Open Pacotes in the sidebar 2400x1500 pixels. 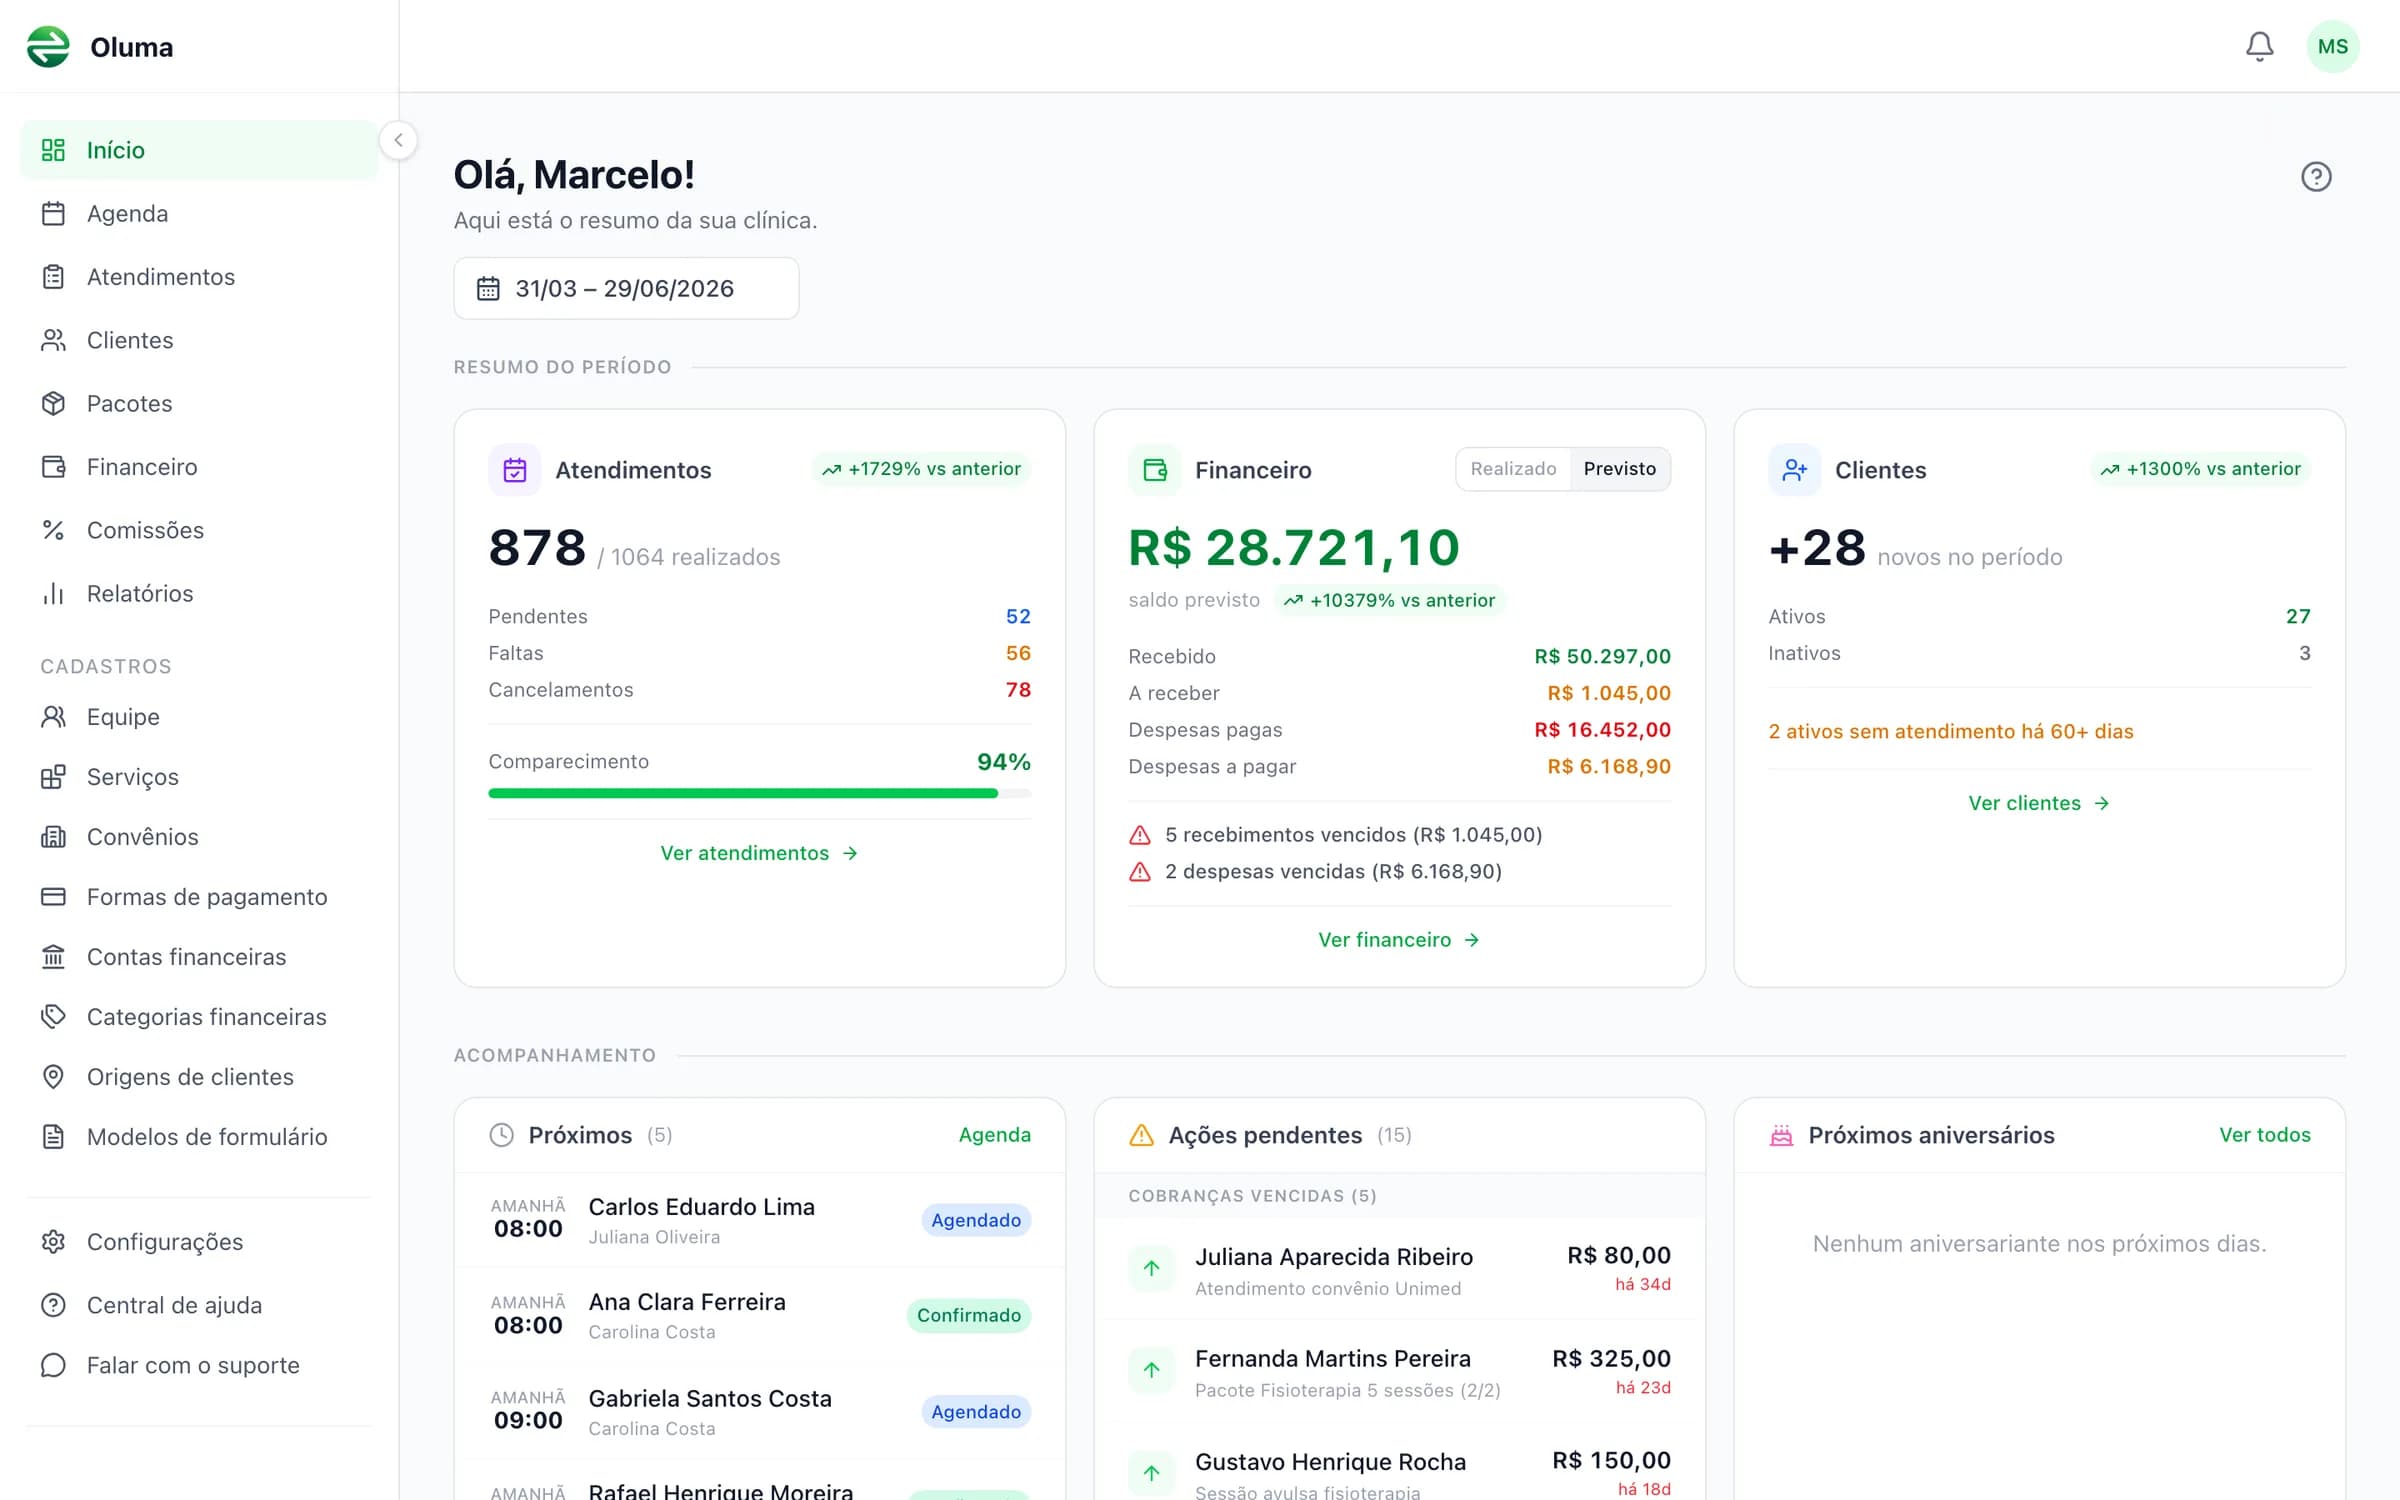tap(199, 403)
